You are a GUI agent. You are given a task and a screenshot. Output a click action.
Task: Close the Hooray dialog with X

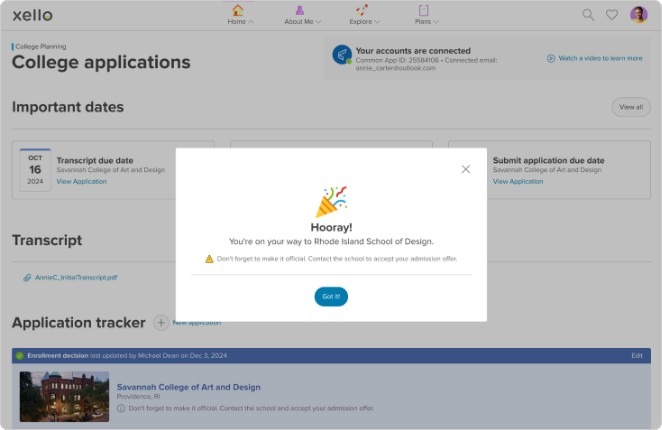pyautogui.click(x=466, y=169)
